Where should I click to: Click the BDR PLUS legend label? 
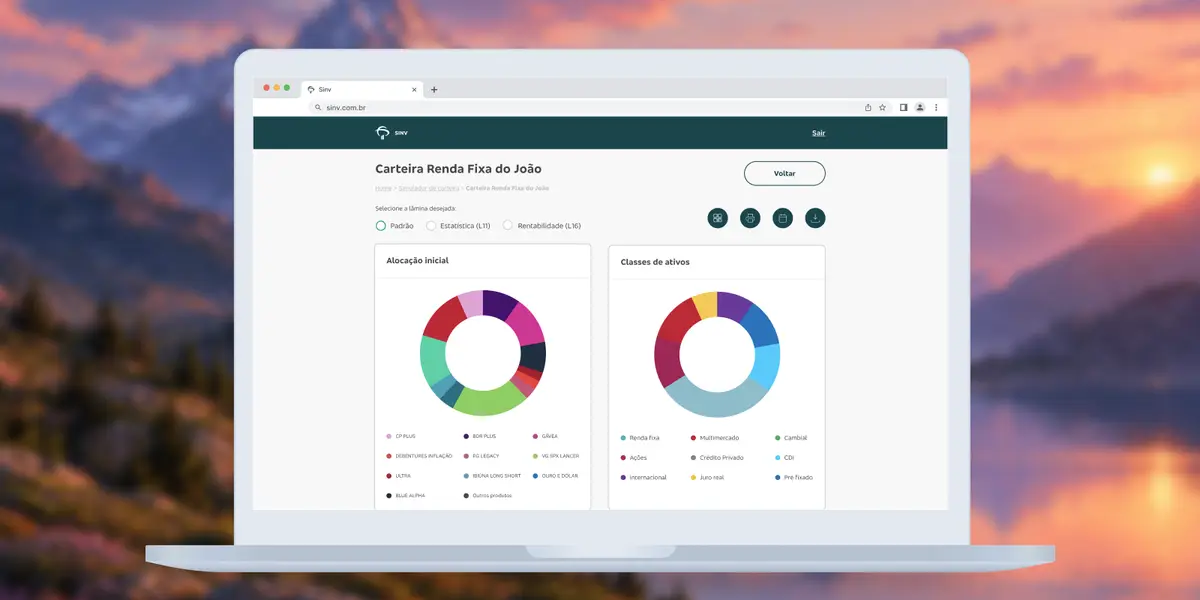tap(484, 436)
